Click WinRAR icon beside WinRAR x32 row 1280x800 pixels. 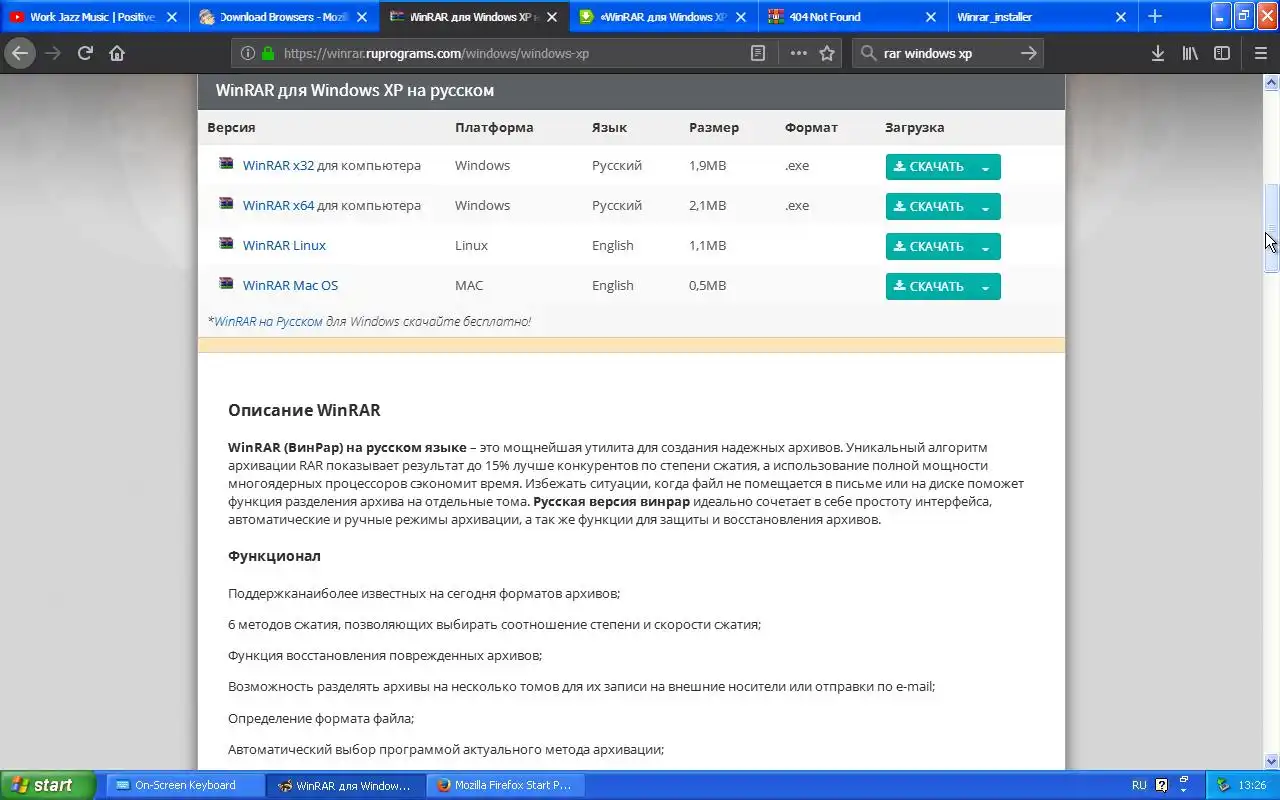(226, 164)
